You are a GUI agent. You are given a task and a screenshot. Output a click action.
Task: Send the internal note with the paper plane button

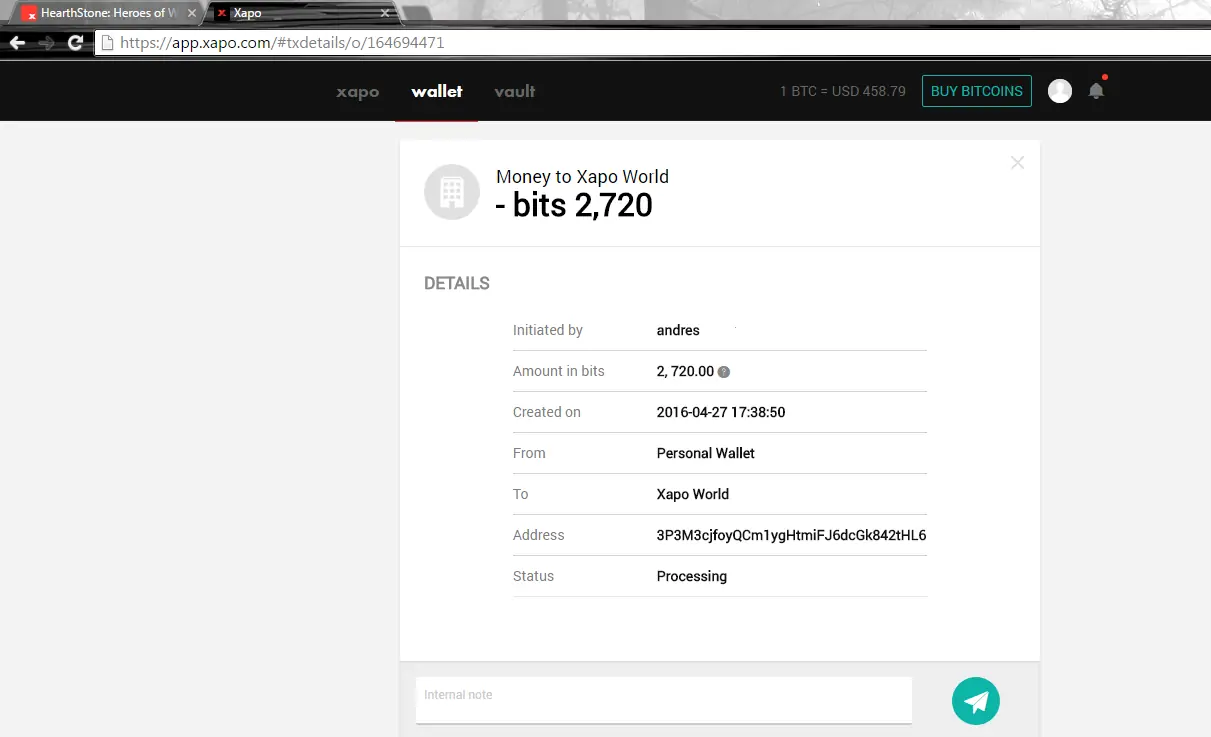pos(976,700)
